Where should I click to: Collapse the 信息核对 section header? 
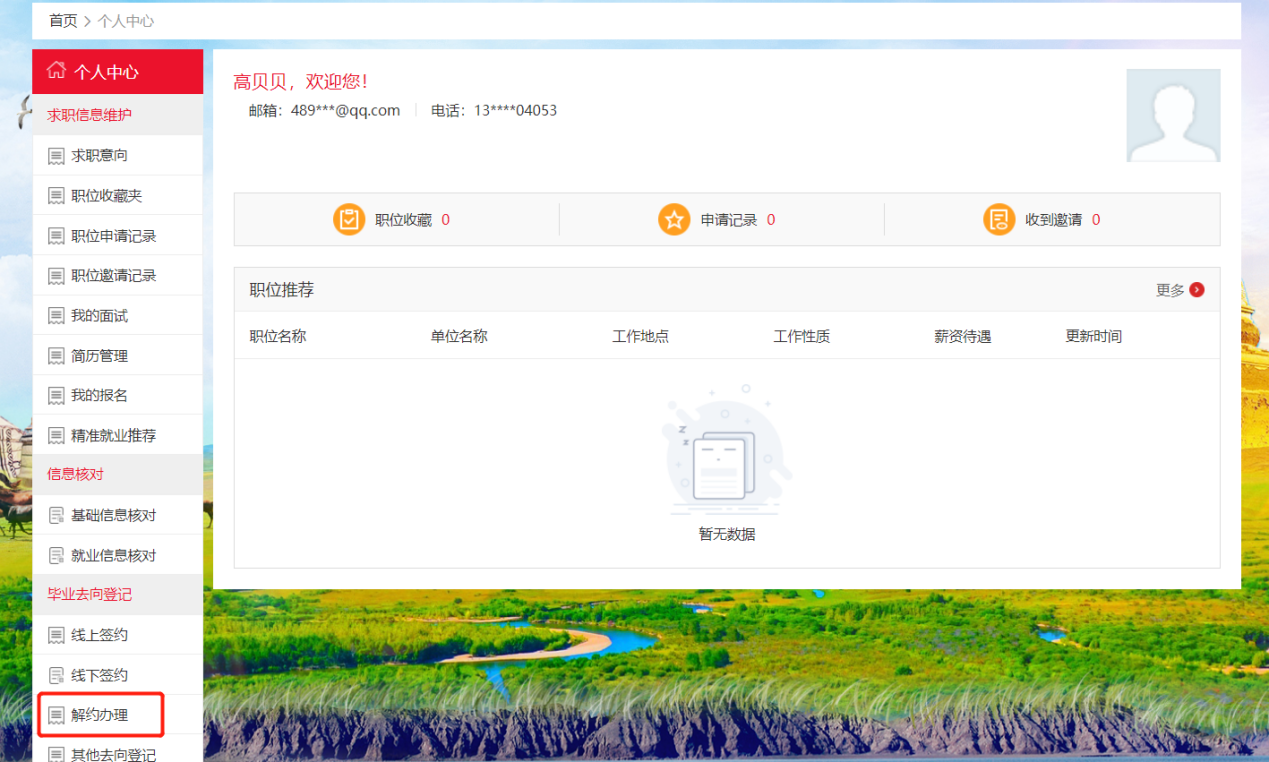75,474
